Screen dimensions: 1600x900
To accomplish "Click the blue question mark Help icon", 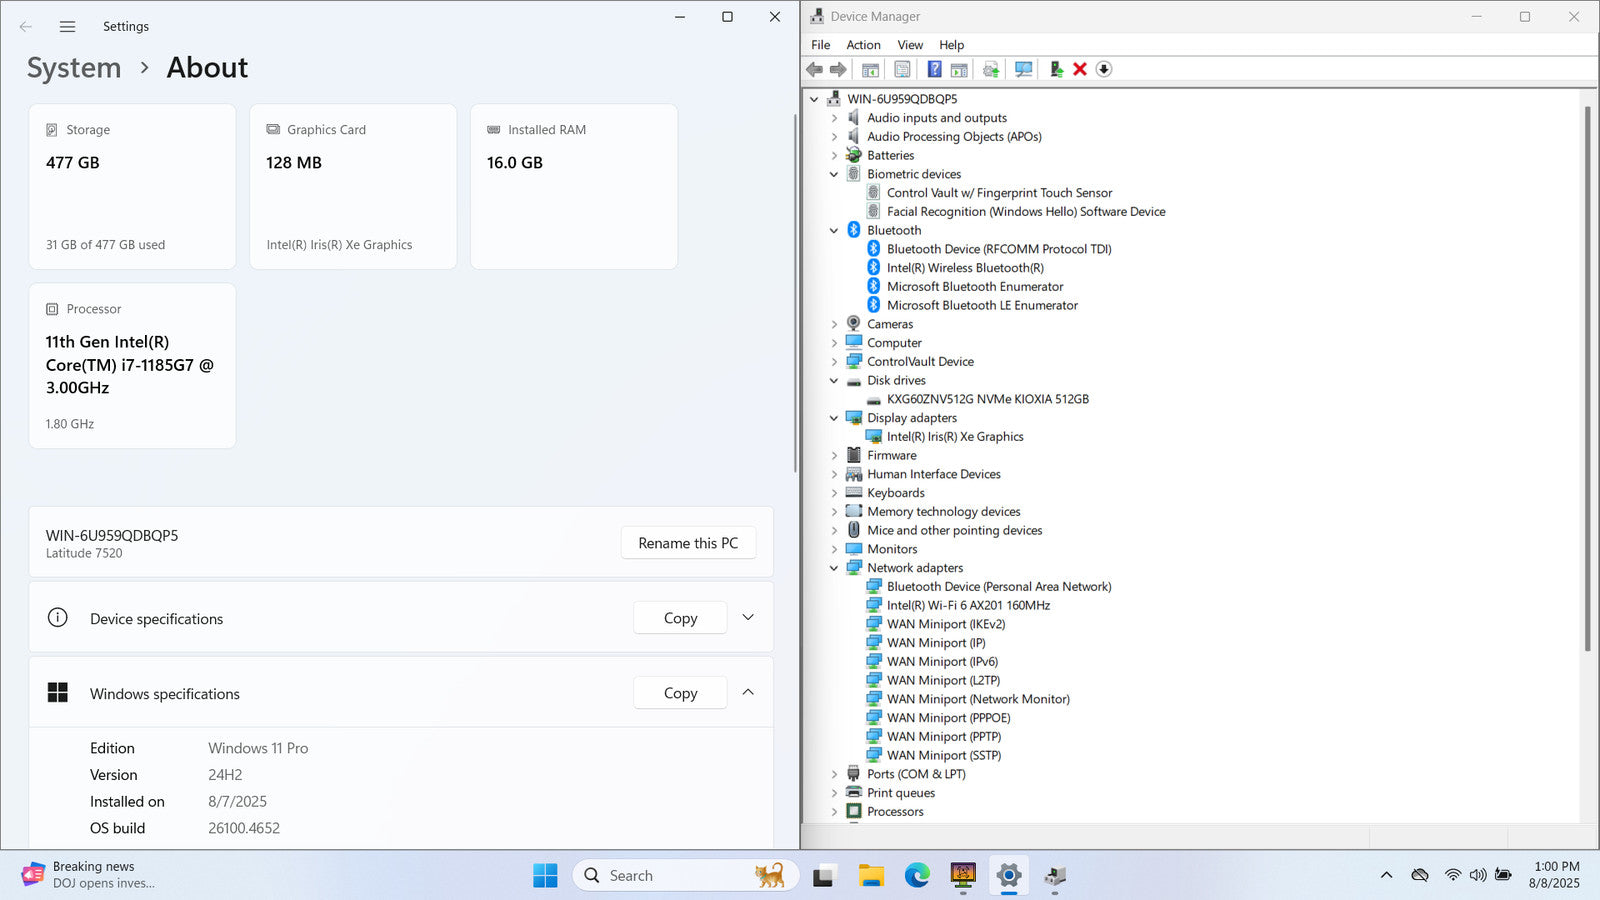I will 934,69.
